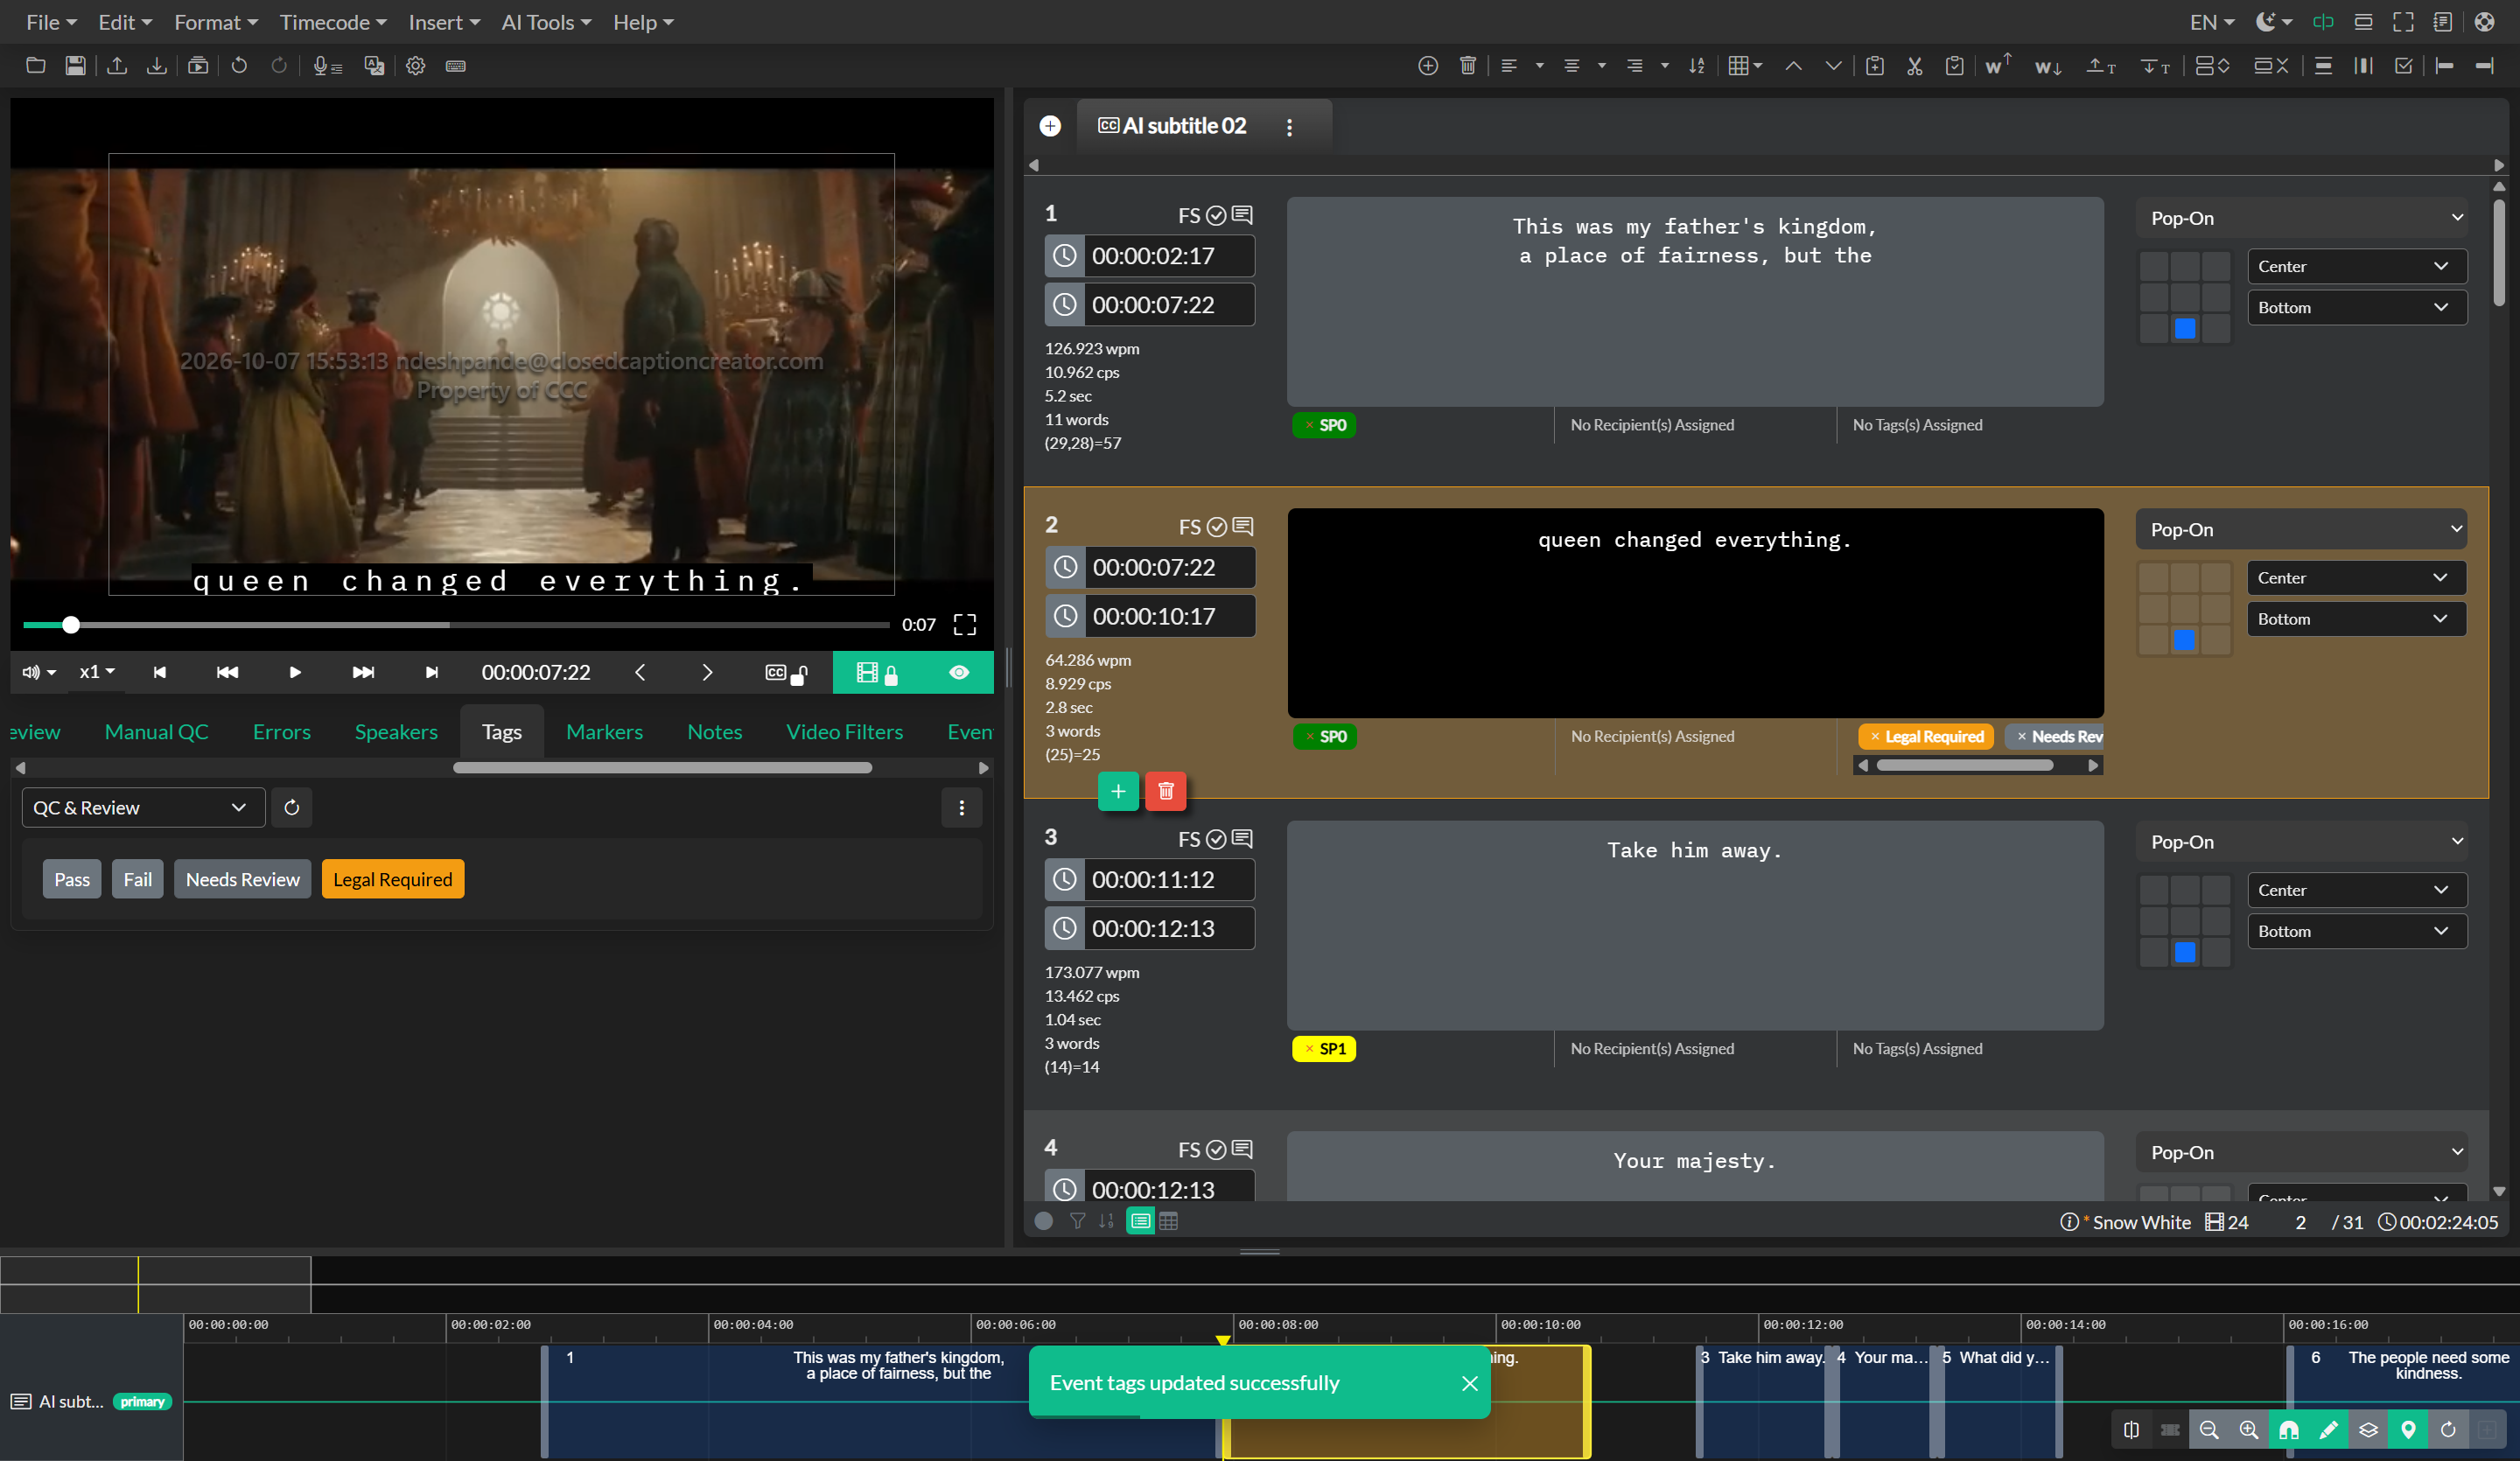Click the green add event button under event 2

pos(1118,791)
